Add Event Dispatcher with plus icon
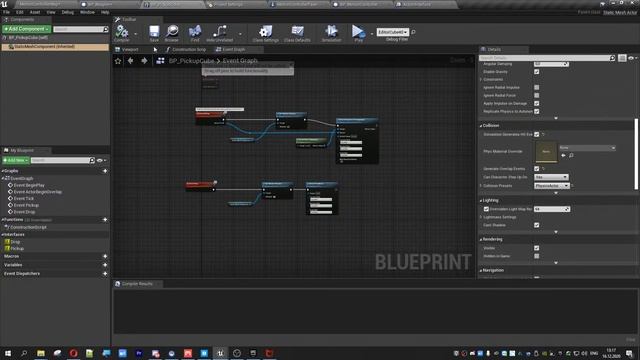 pyautogui.click(x=105, y=273)
